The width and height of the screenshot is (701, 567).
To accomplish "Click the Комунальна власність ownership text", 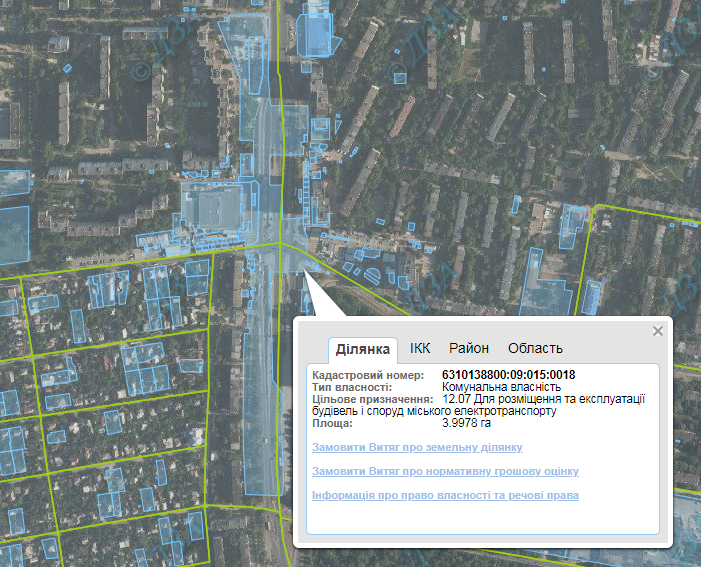I will (x=501, y=387).
